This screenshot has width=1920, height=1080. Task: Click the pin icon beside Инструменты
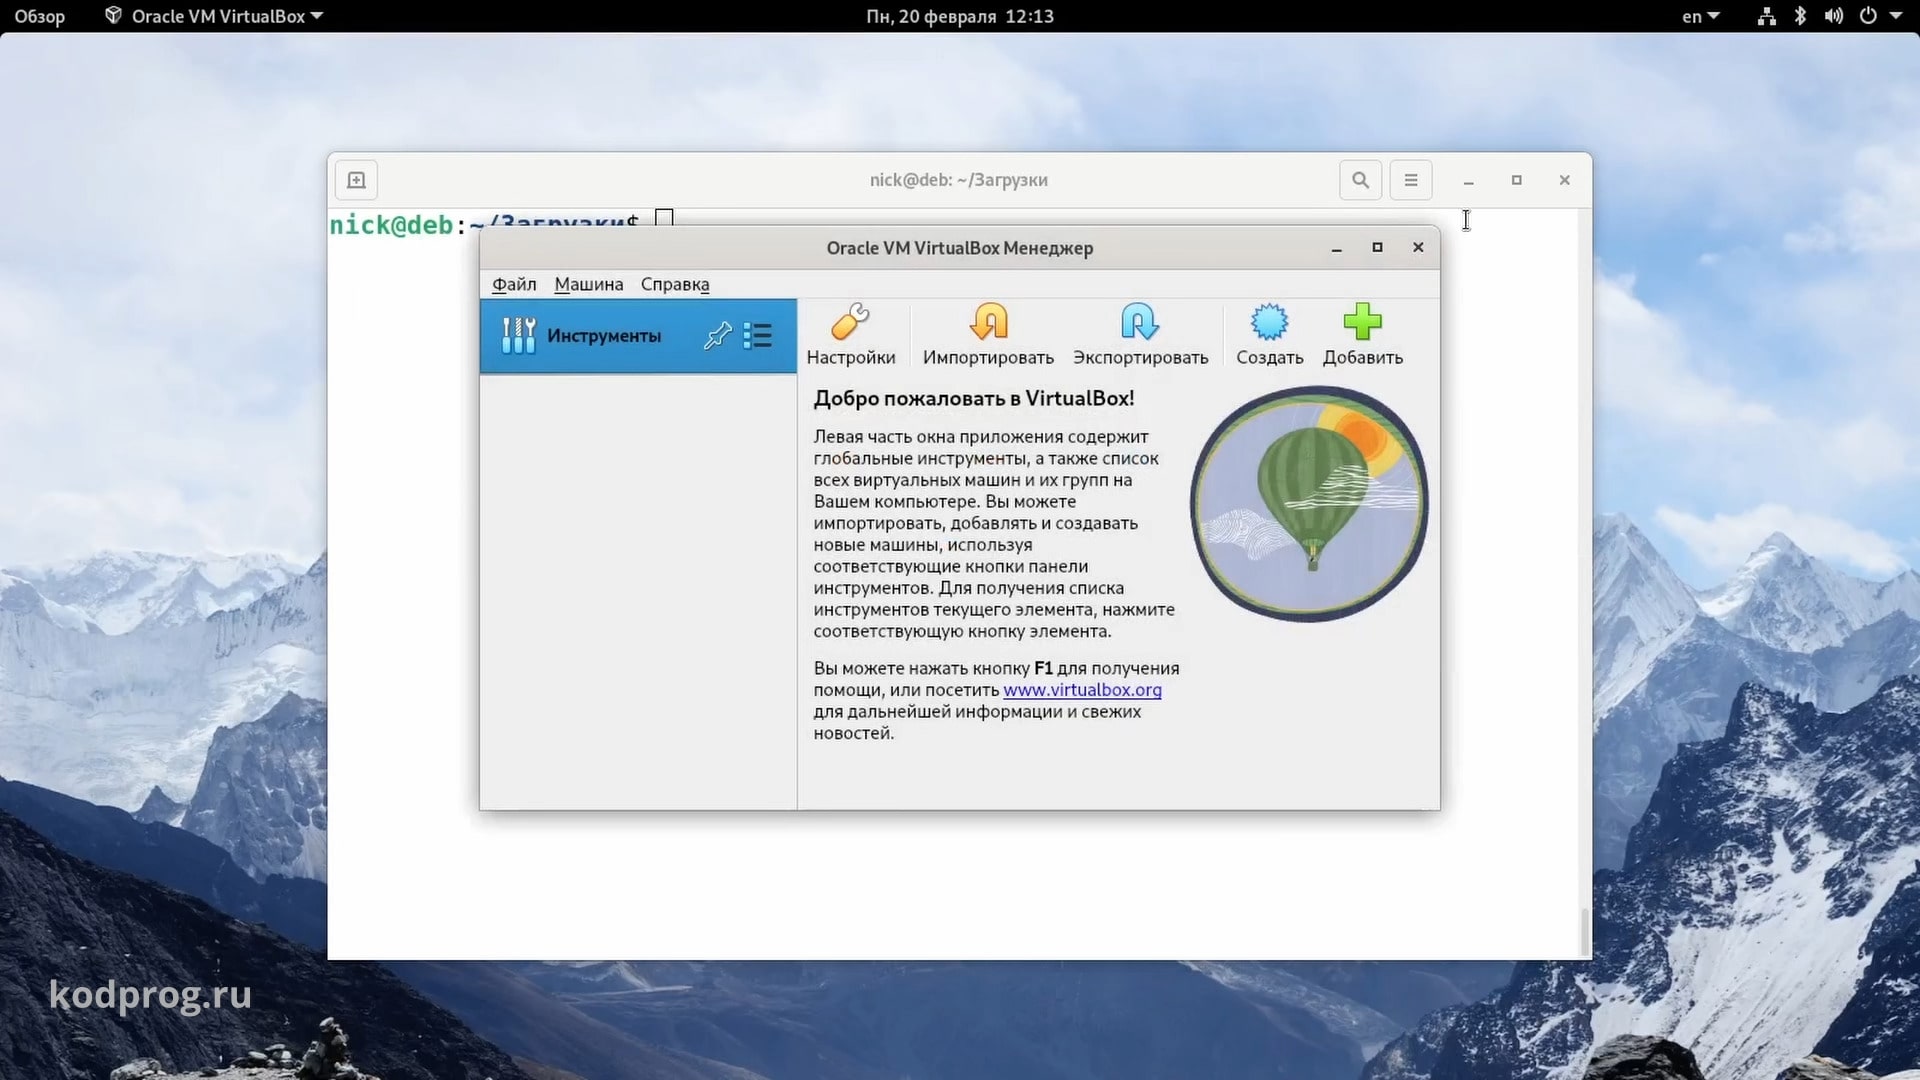click(x=717, y=336)
